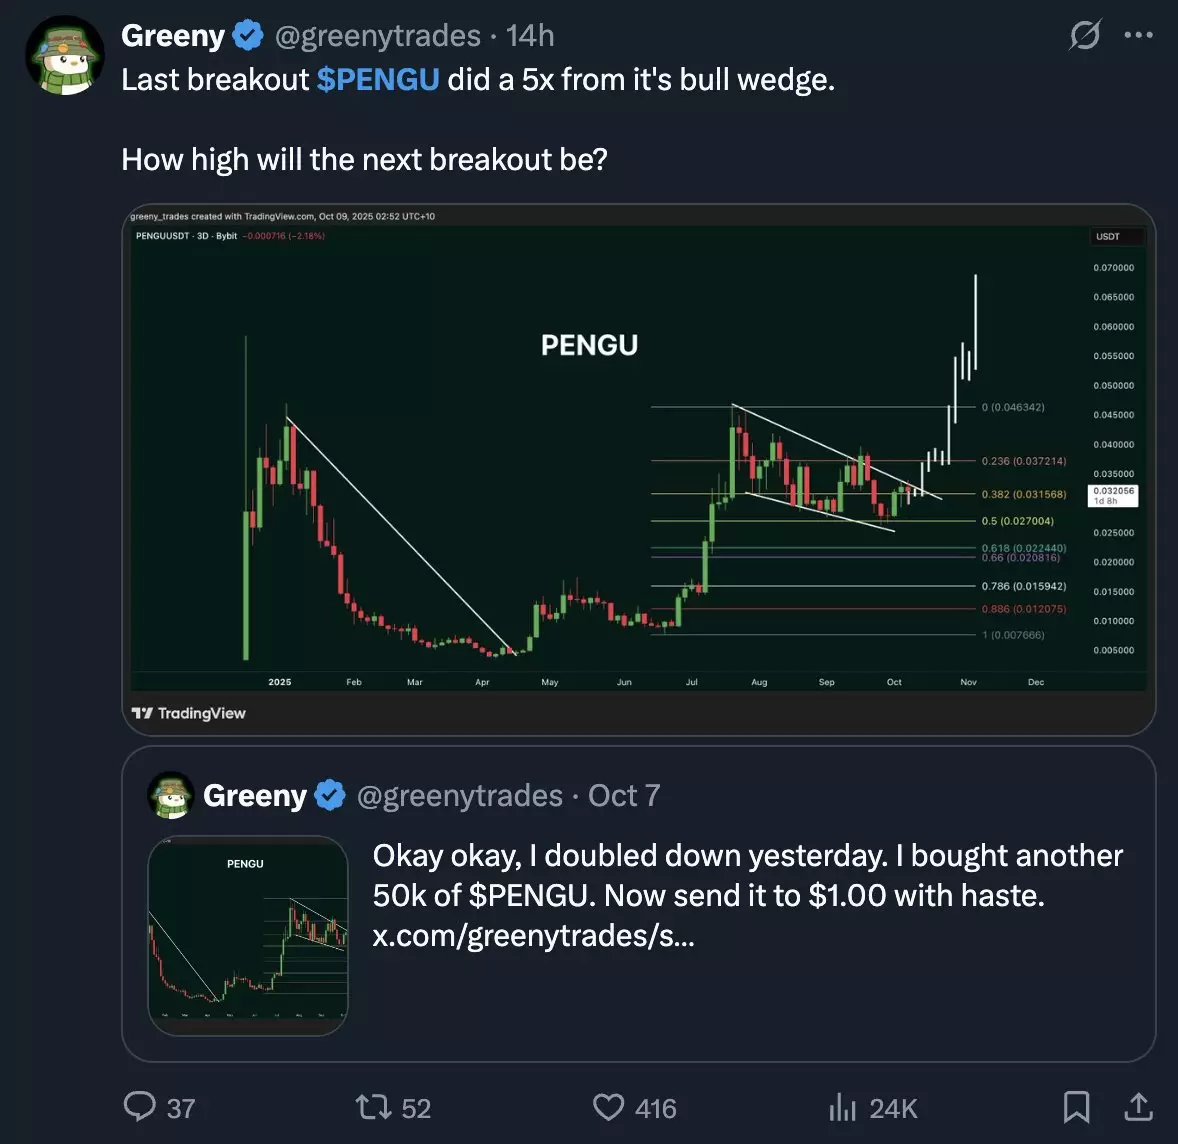
Task: Repost this tweet via retweet icon
Action: pos(371,1106)
